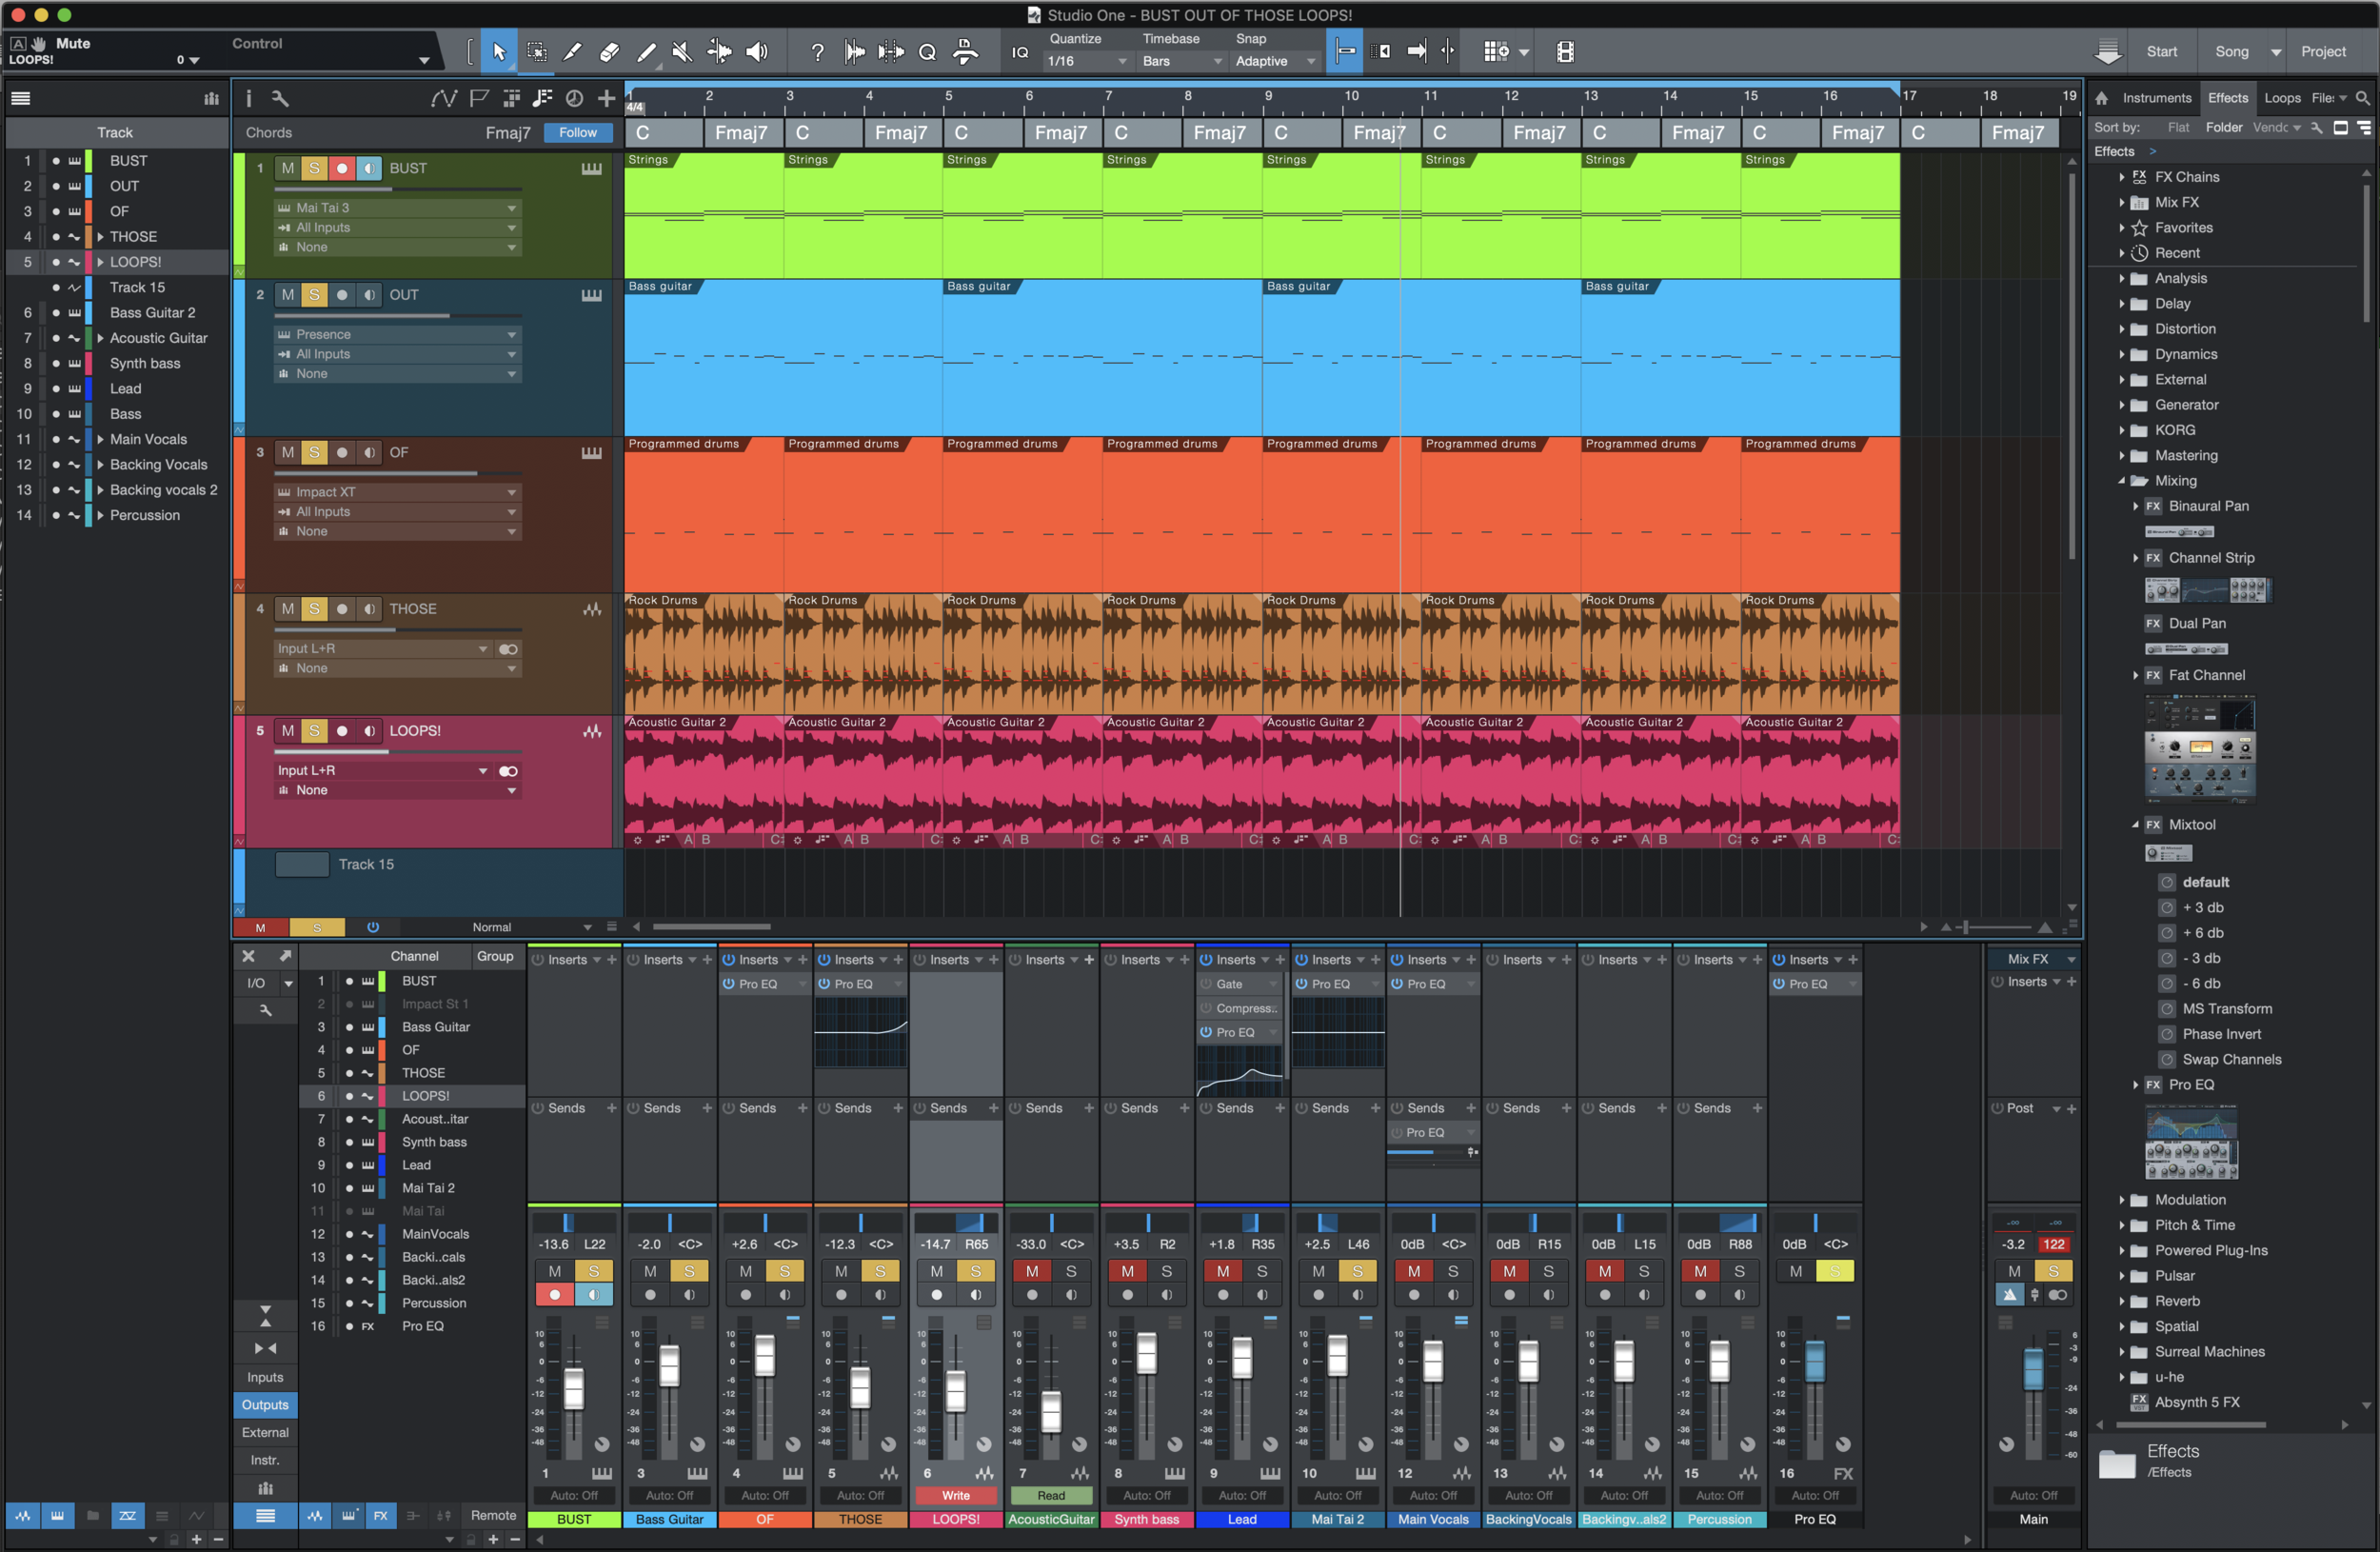Select the Split (knife) tool
2380x1552 pixels.
click(x=572, y=52)
